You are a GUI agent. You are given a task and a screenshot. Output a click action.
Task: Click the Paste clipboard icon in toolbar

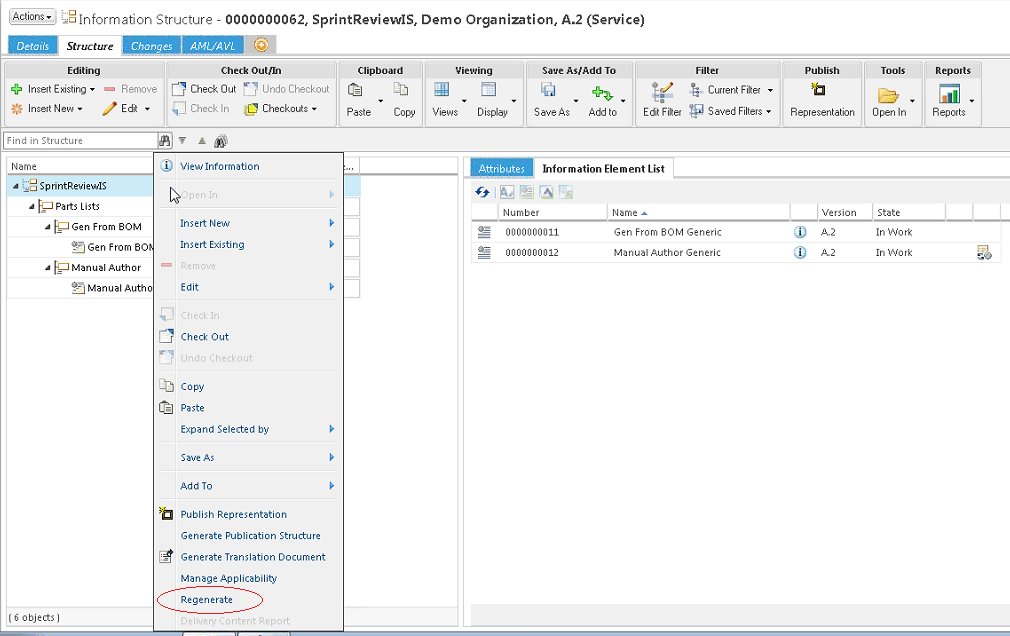tap(355, 90)
